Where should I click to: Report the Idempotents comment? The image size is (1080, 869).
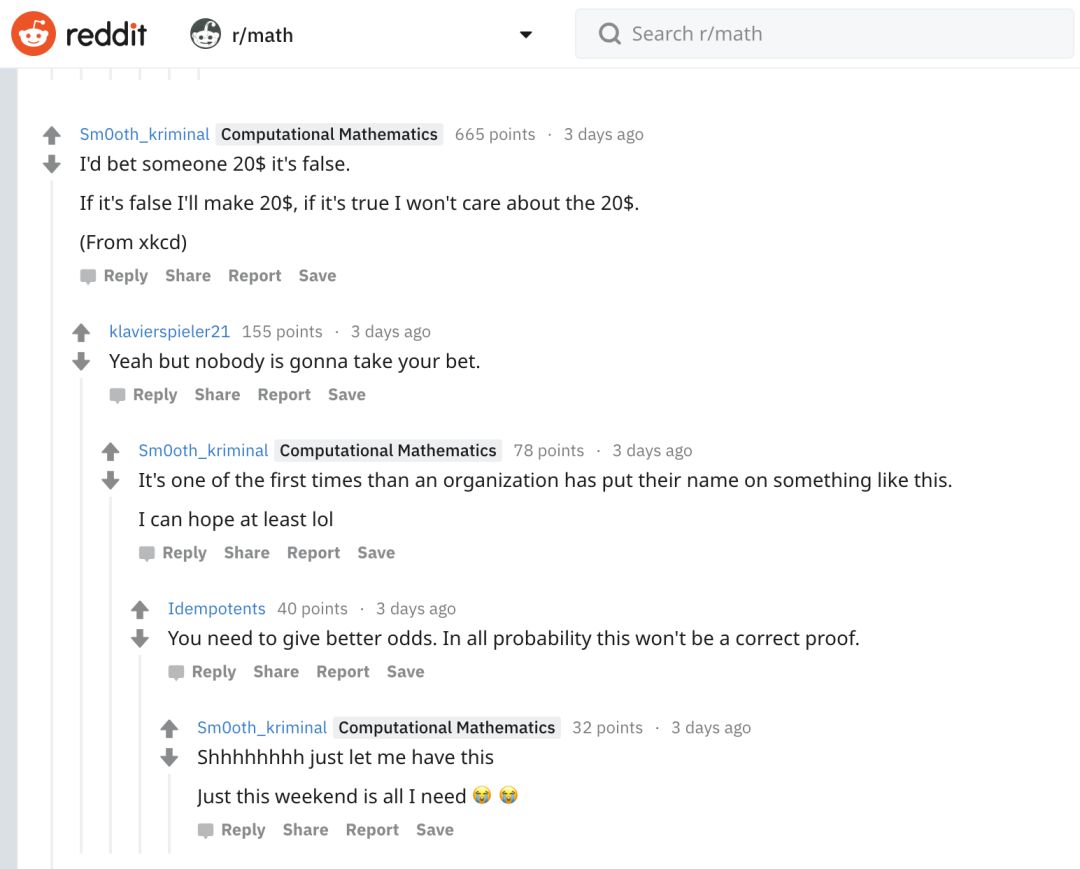(343, 671)
